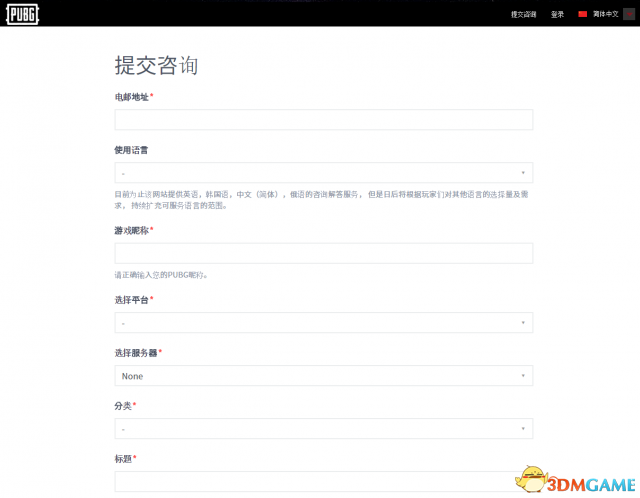Click the 使用语言 field label
Image resolution: width=640 pixels, height=498 pixels.
point(131,150)
